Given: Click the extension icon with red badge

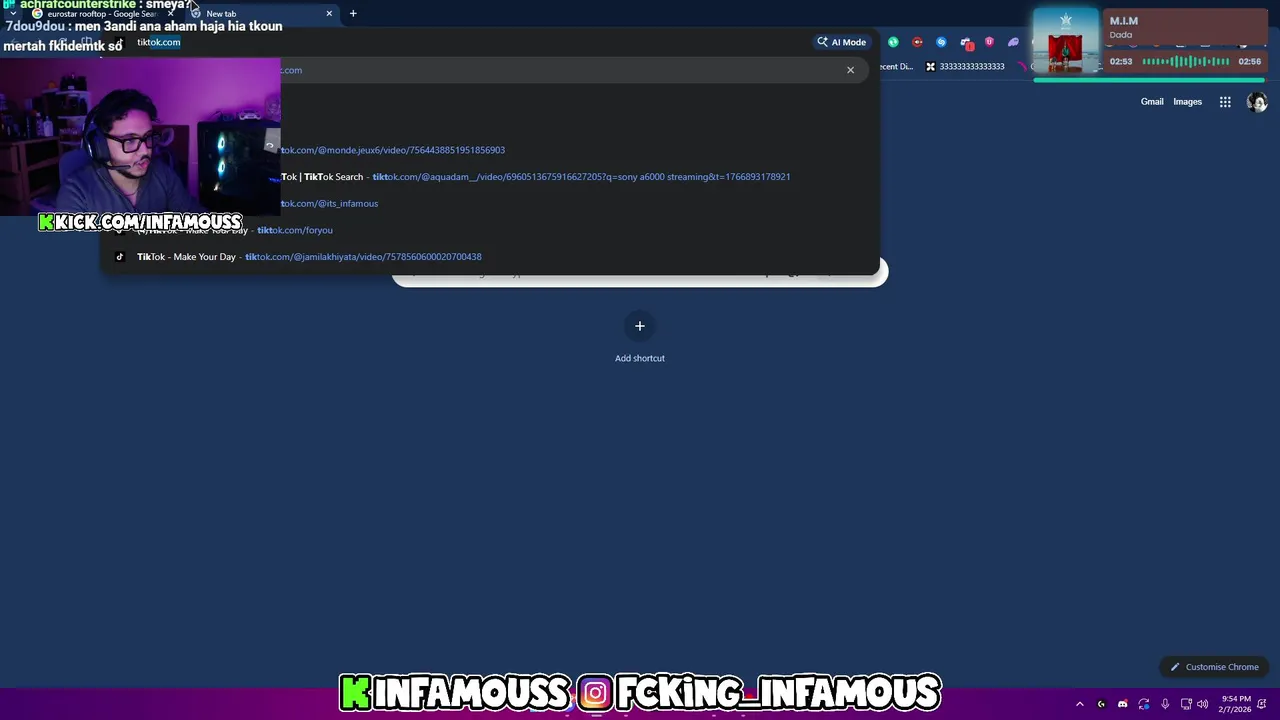Looking at the screenshot, I should point(966,43).
